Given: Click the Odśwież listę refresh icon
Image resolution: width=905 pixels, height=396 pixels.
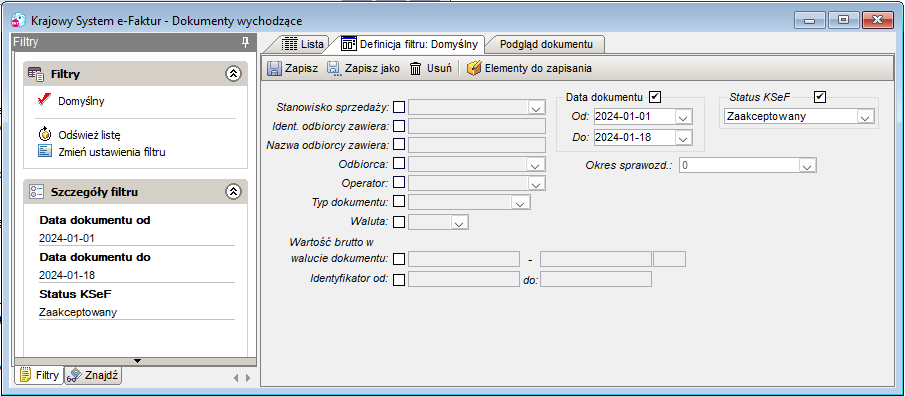Looking at the screenshot, I should click(45, 135).
